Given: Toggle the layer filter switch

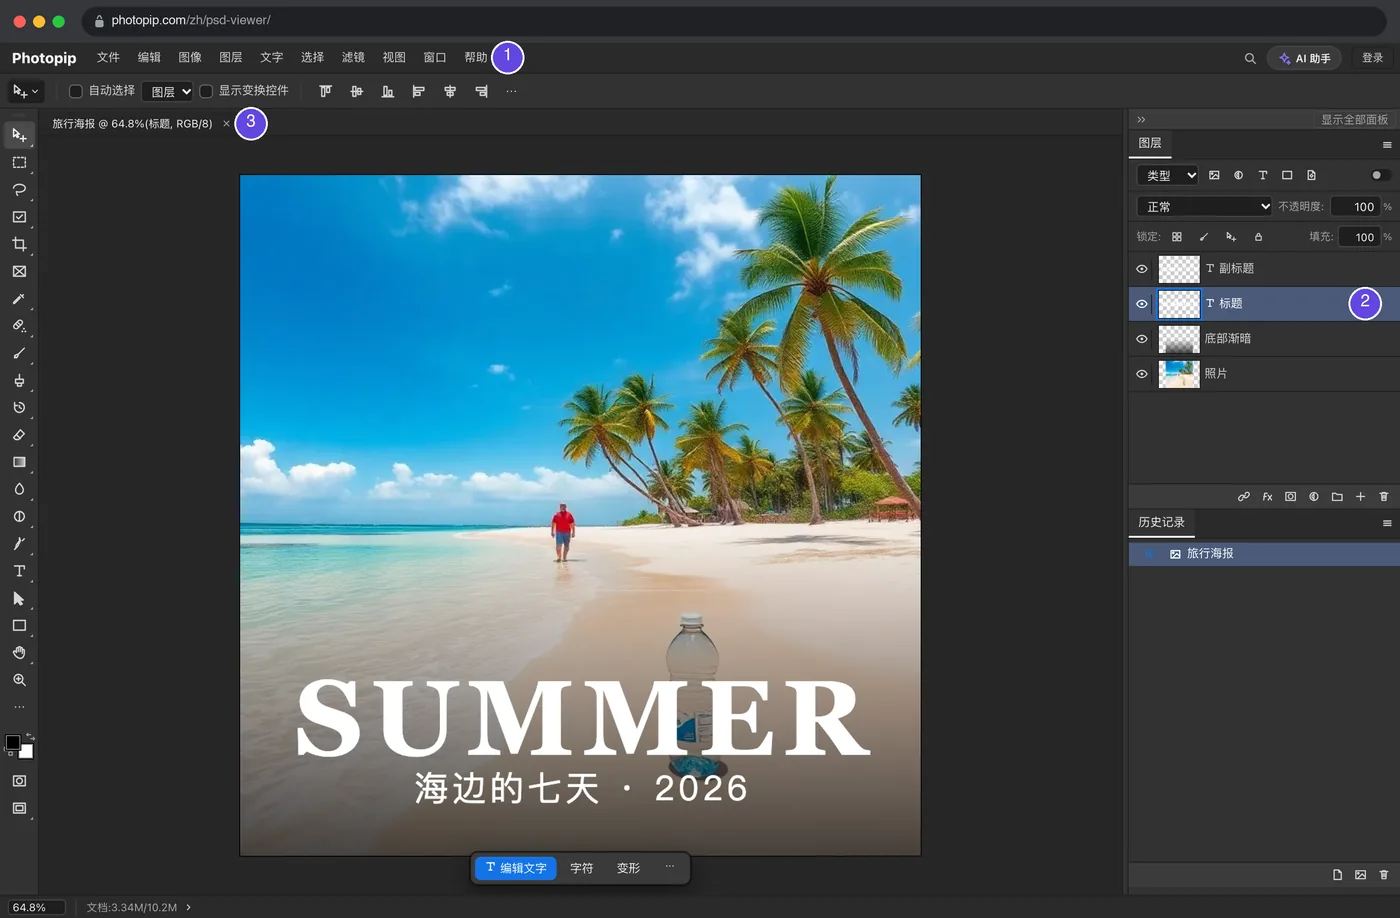Looking at the screenshot, I should pos(1379,175).
